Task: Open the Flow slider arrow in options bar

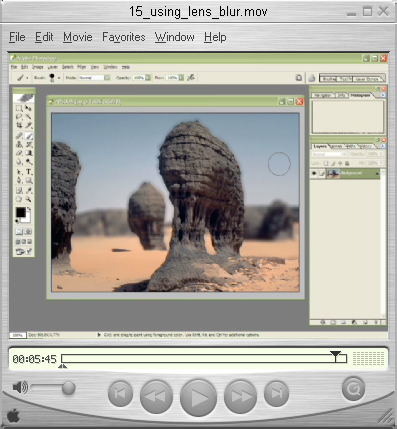Action: coord(181,78)
